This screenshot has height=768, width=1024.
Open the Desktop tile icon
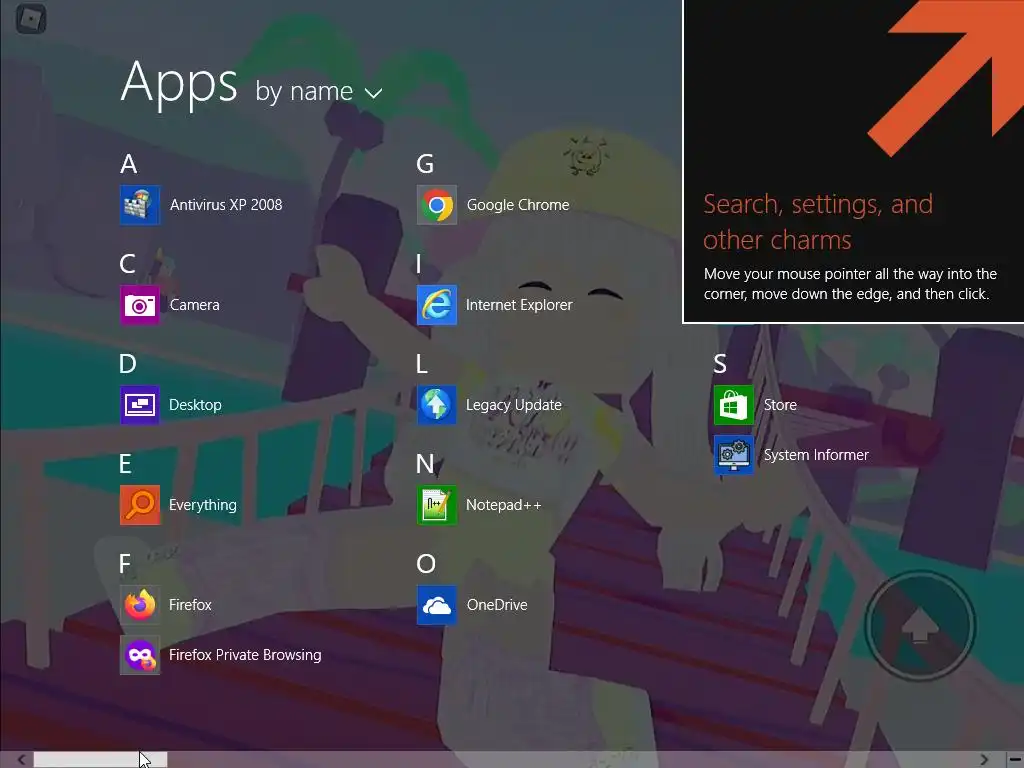pyautogui.click(x=140, y=405)
